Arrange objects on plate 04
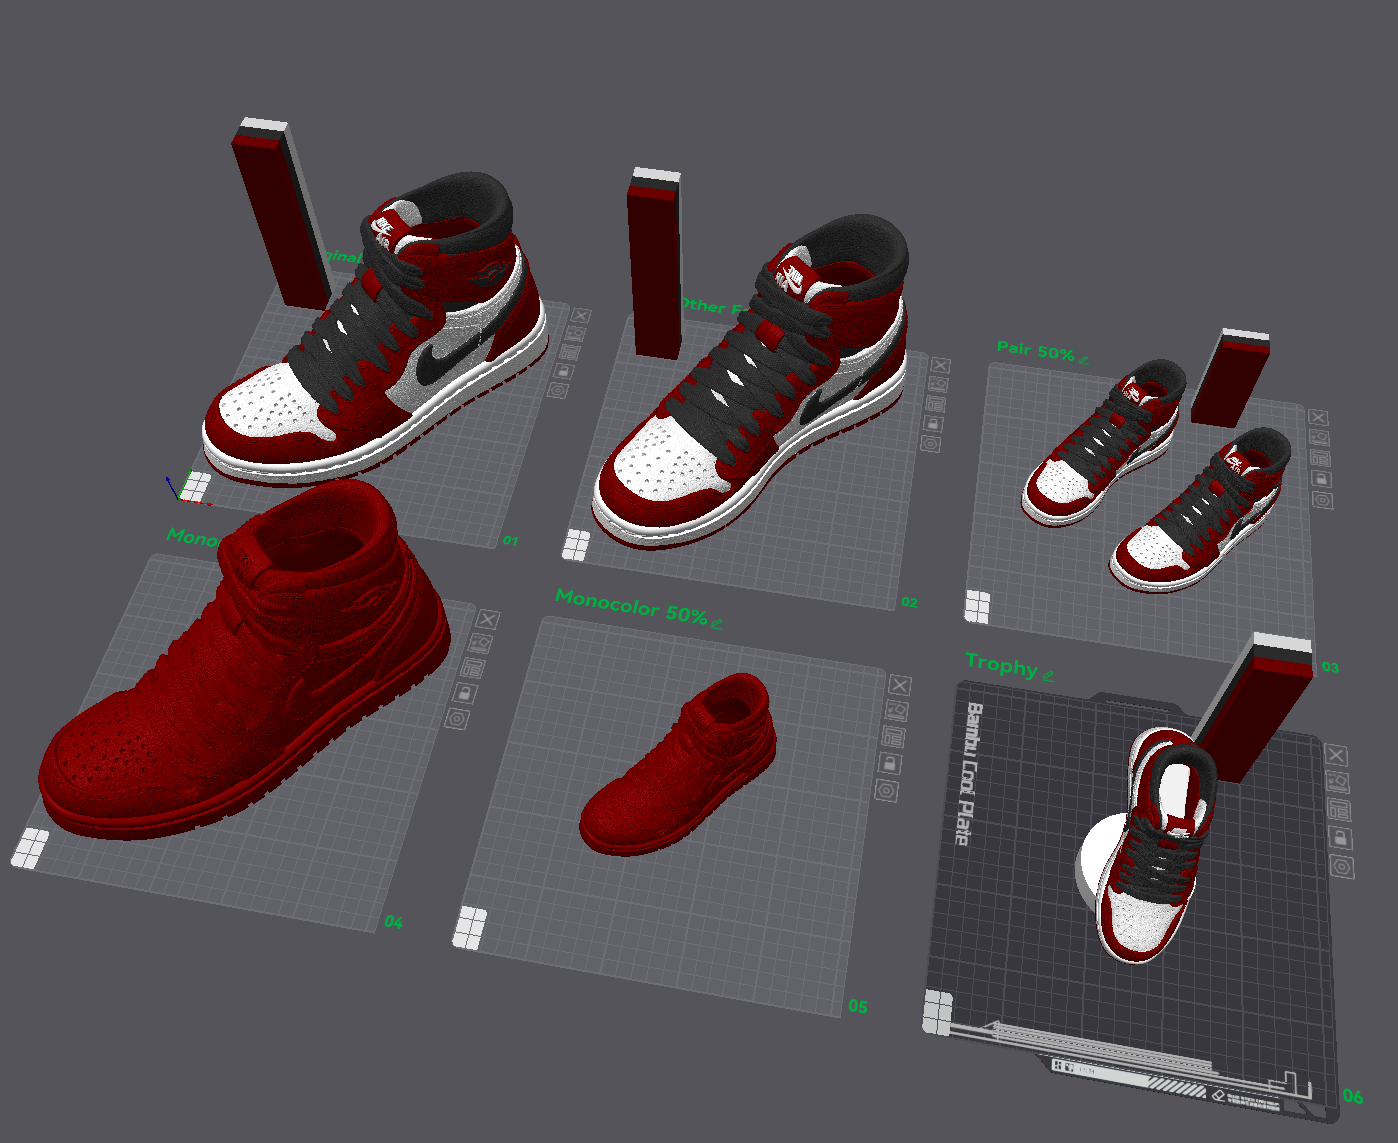 click(472, 668)
